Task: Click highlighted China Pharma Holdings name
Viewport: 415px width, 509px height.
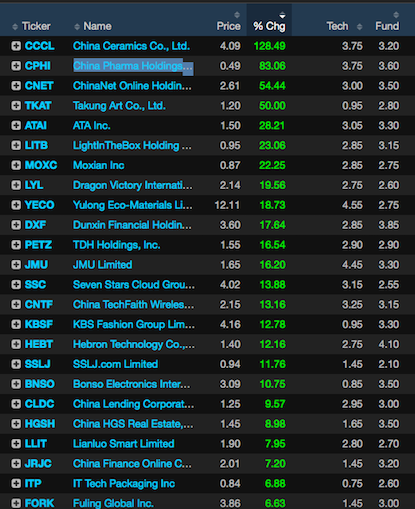Action: point(133,66)
